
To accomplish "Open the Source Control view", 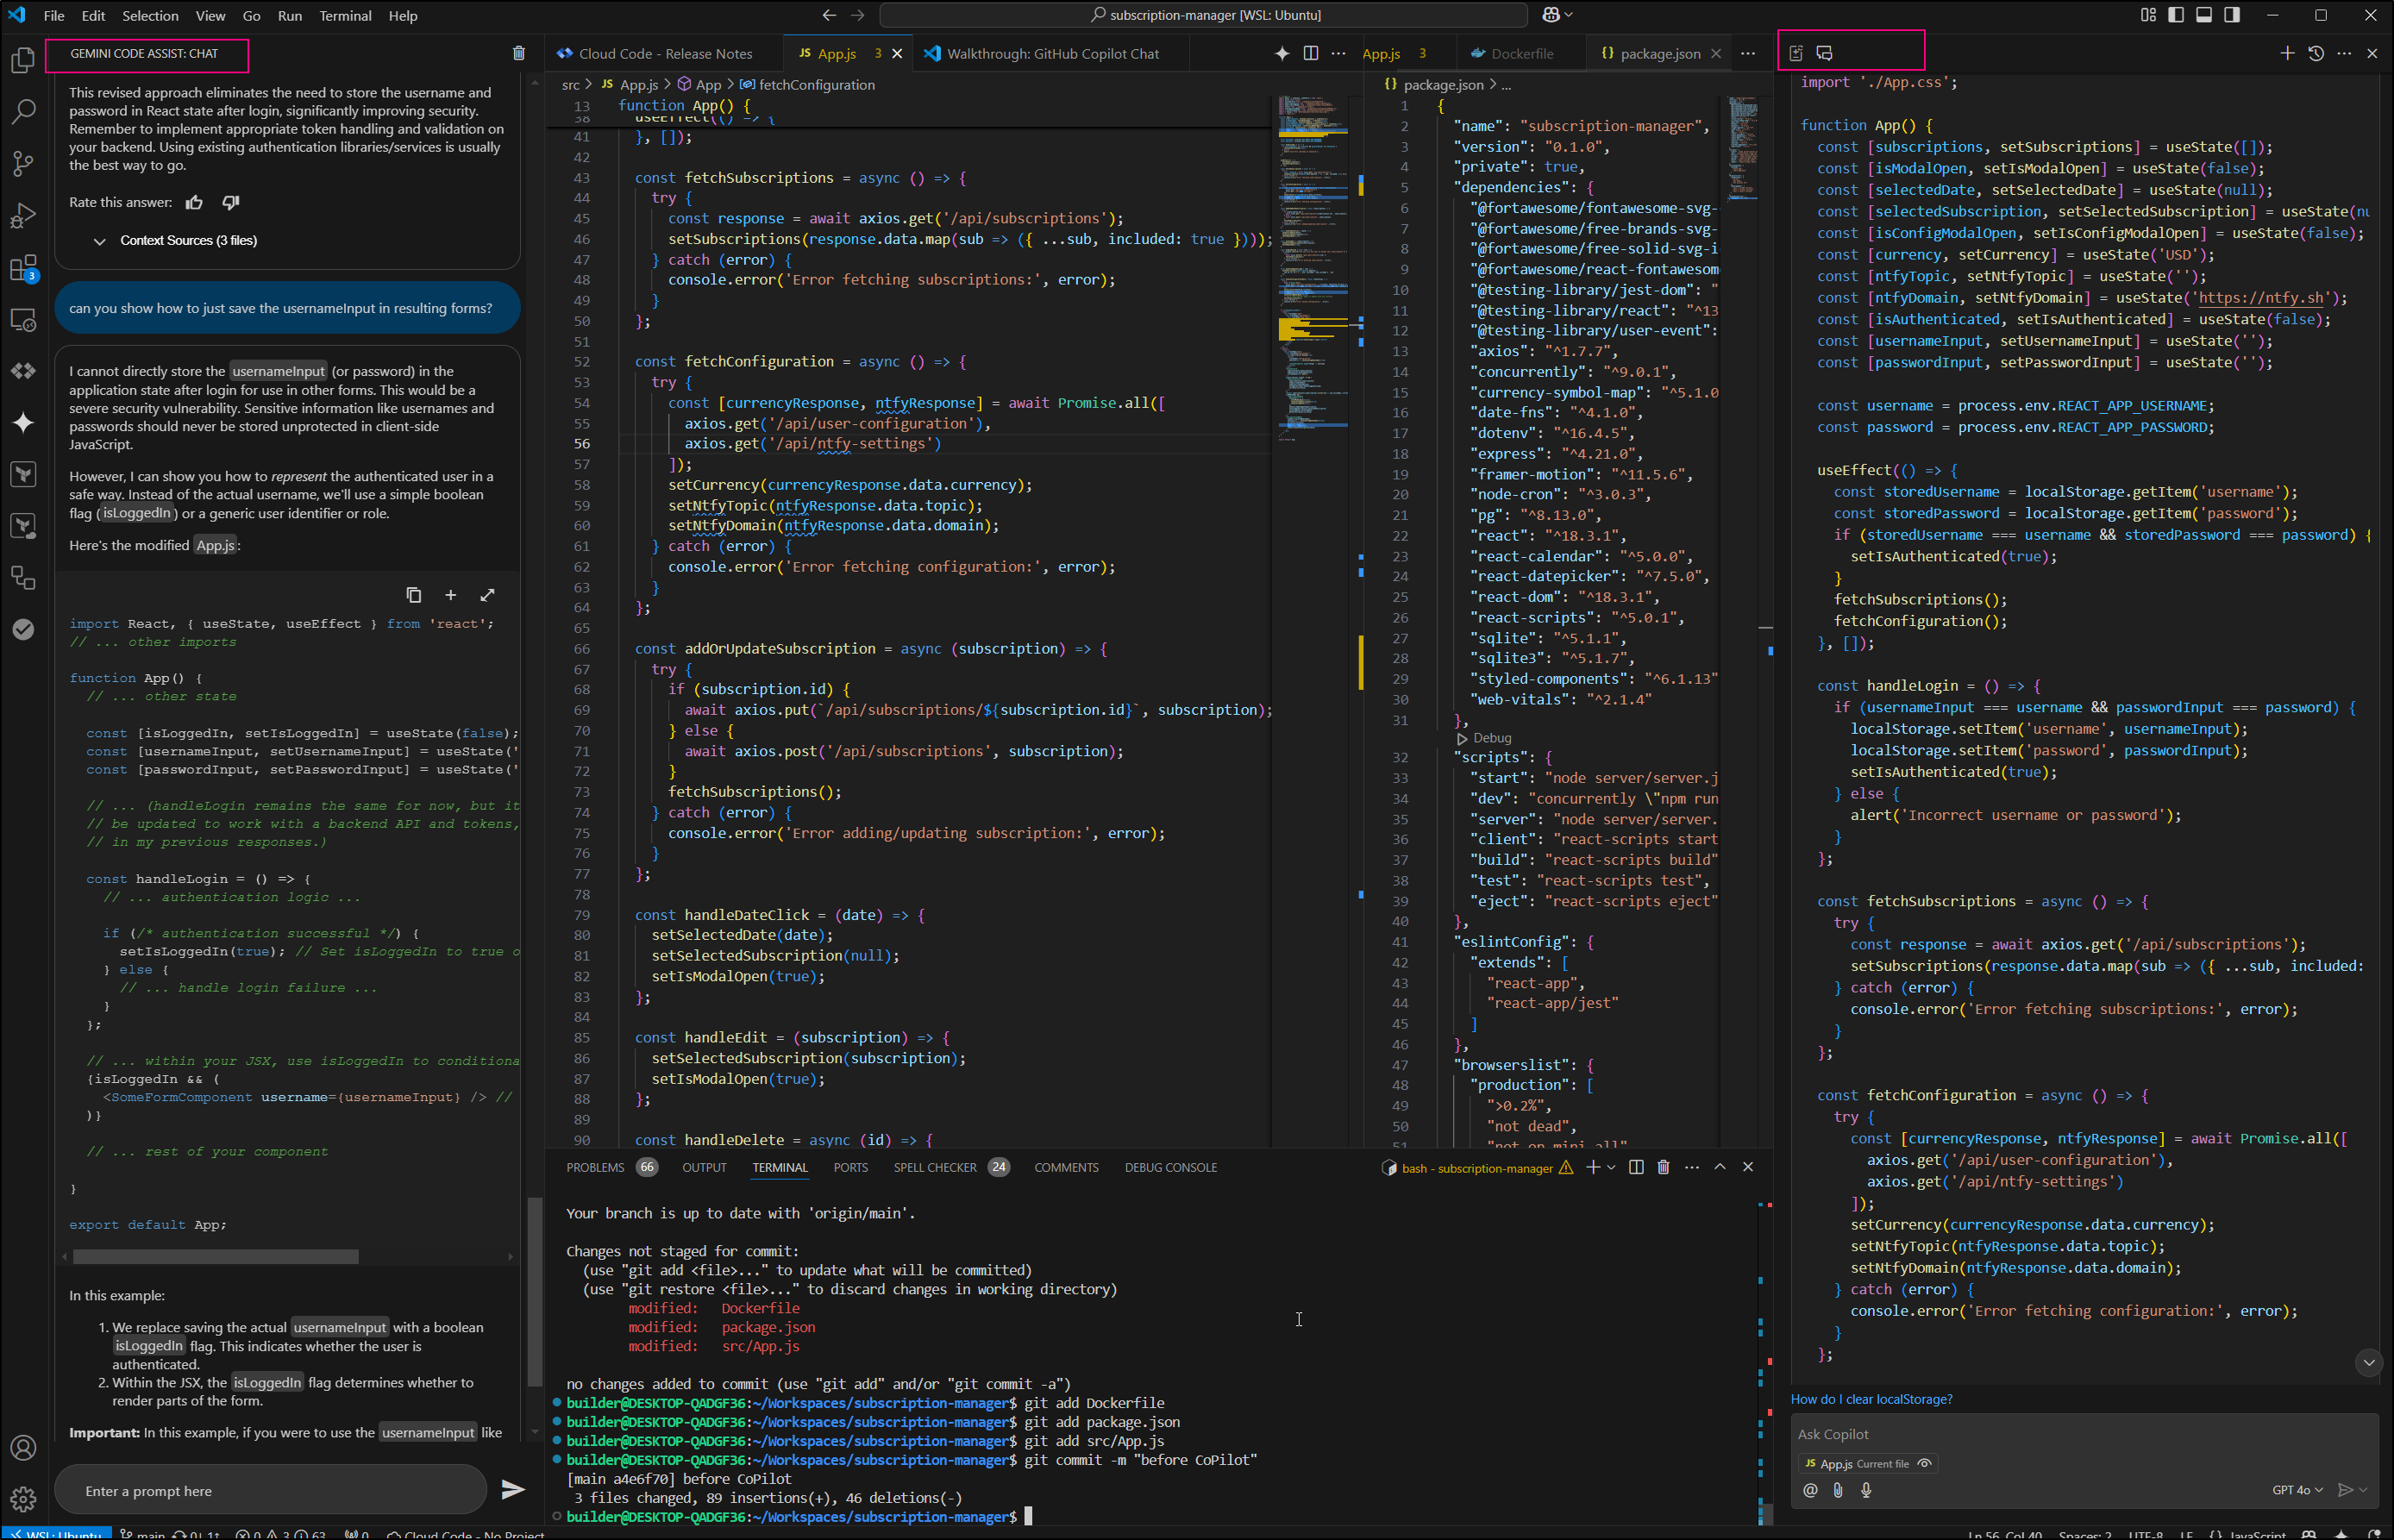I will click(23, 163).
